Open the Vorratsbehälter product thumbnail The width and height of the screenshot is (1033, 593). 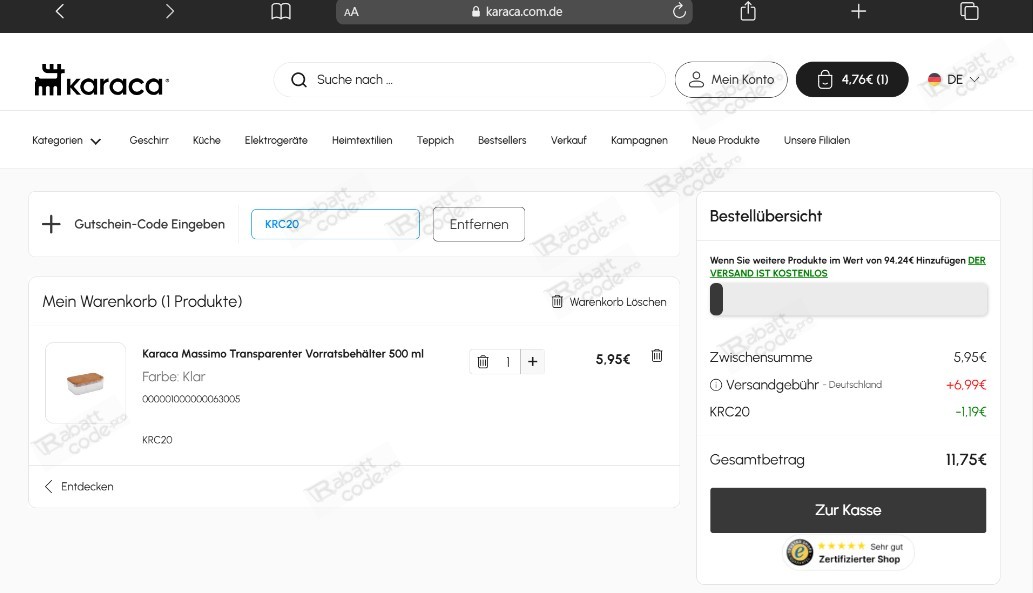pyautogui.click(x=85, y=383)
